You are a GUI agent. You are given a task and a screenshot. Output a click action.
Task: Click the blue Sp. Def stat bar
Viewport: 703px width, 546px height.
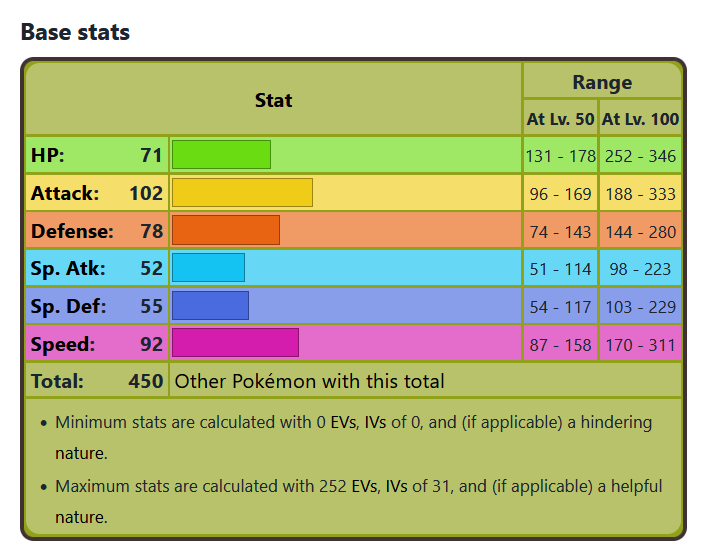[x=210, y=305]
